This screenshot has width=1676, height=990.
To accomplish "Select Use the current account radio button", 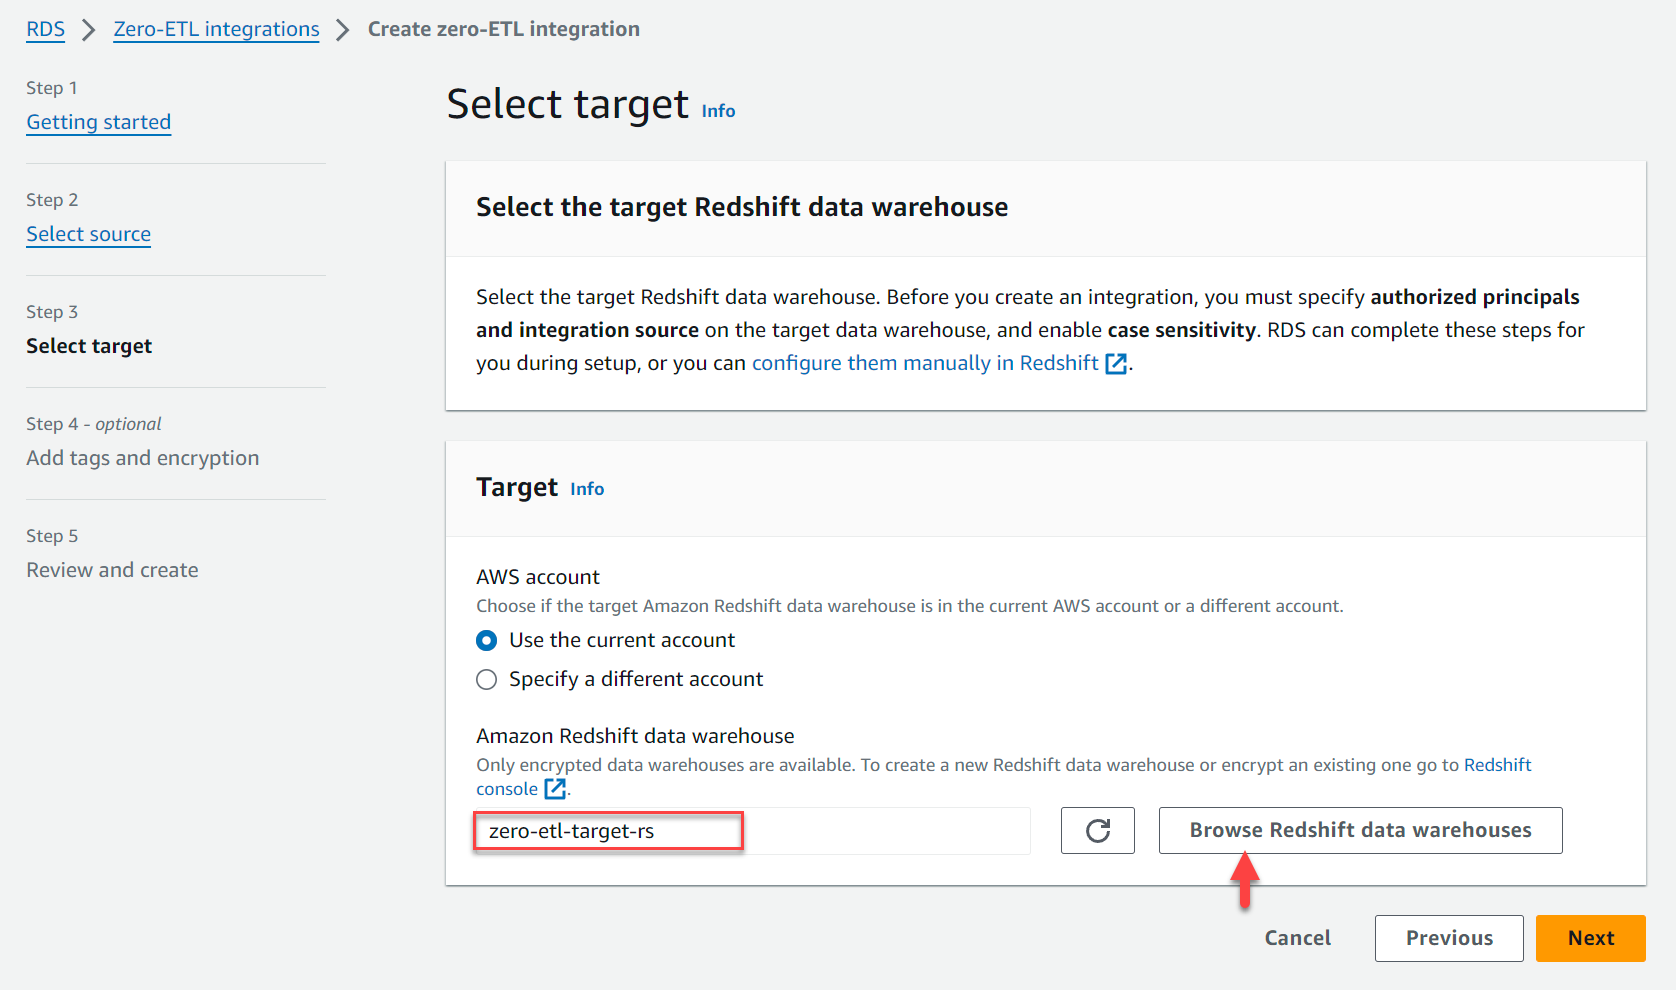I will pos(486,640).
